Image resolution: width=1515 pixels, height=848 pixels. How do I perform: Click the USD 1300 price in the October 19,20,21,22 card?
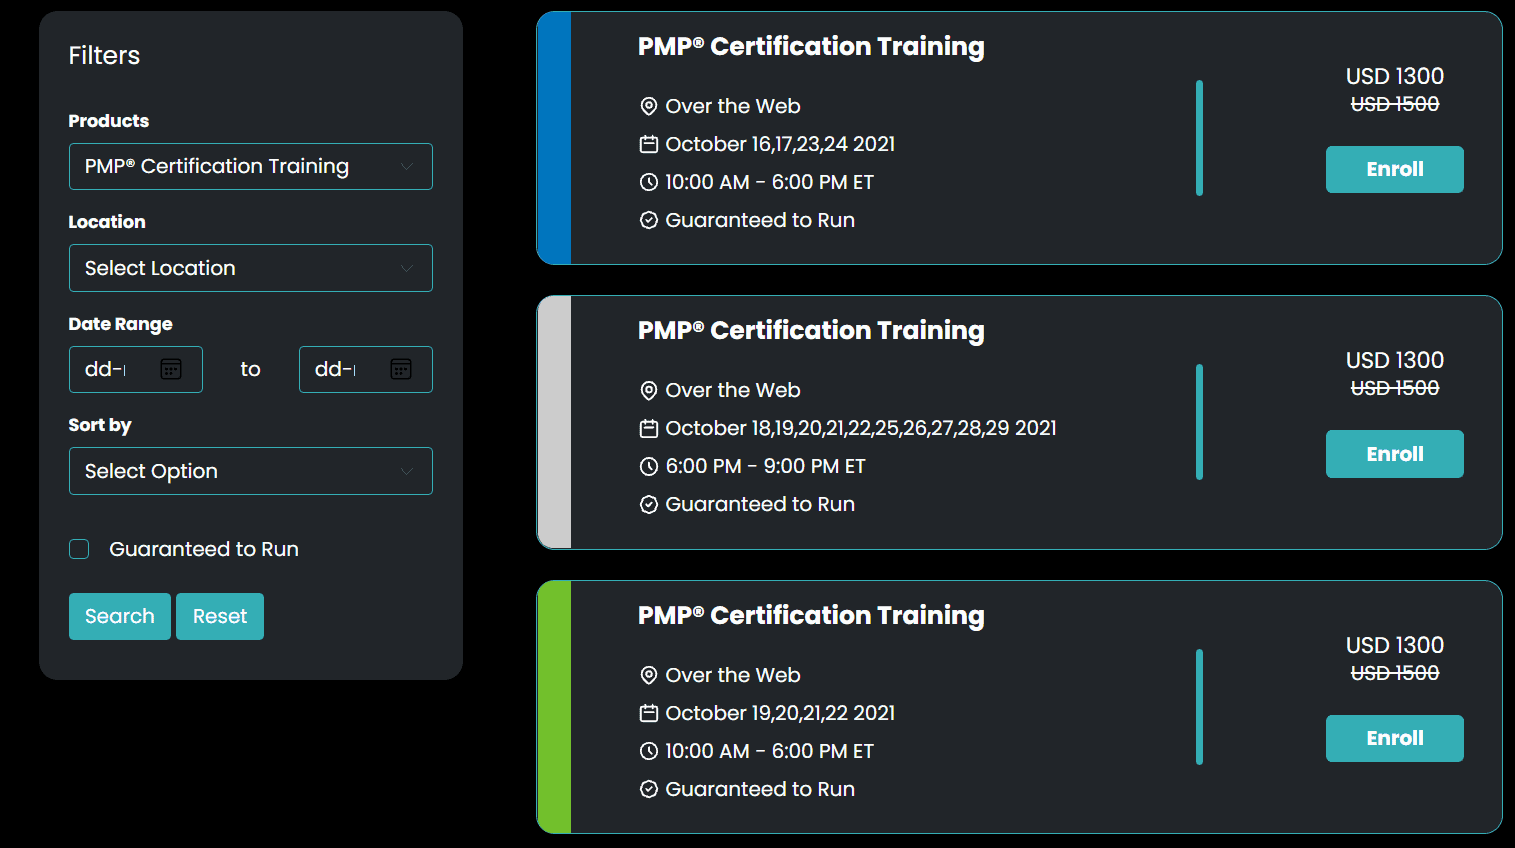click(1395, 645)
